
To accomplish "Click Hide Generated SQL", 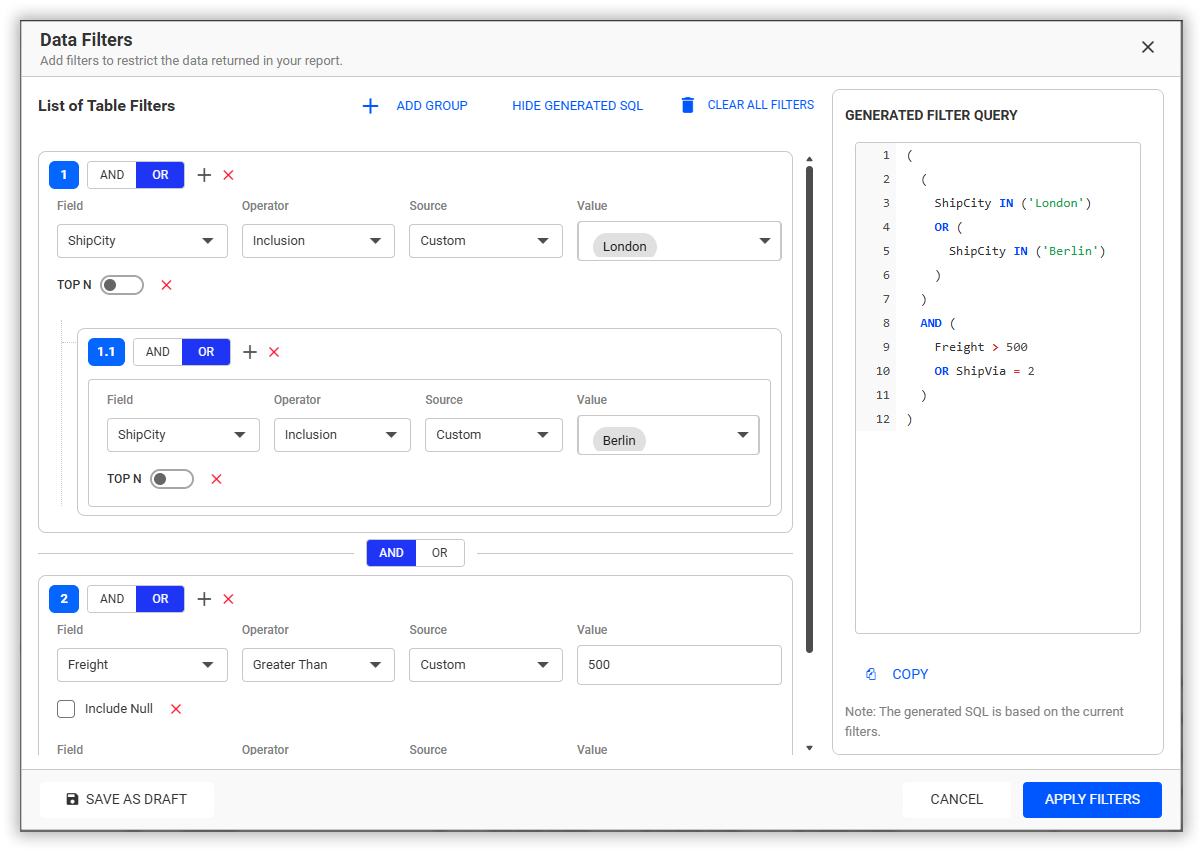I will (578, 105).
